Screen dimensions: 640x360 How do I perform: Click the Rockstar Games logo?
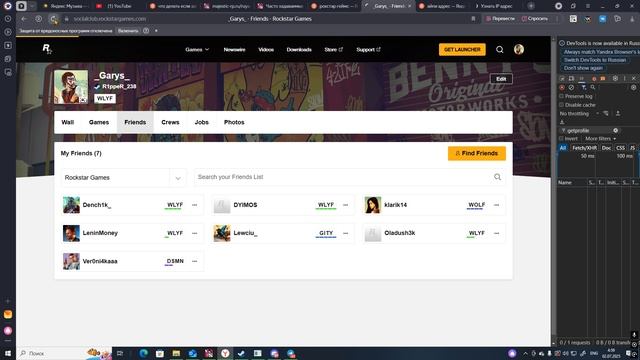[x=47, y=49]
